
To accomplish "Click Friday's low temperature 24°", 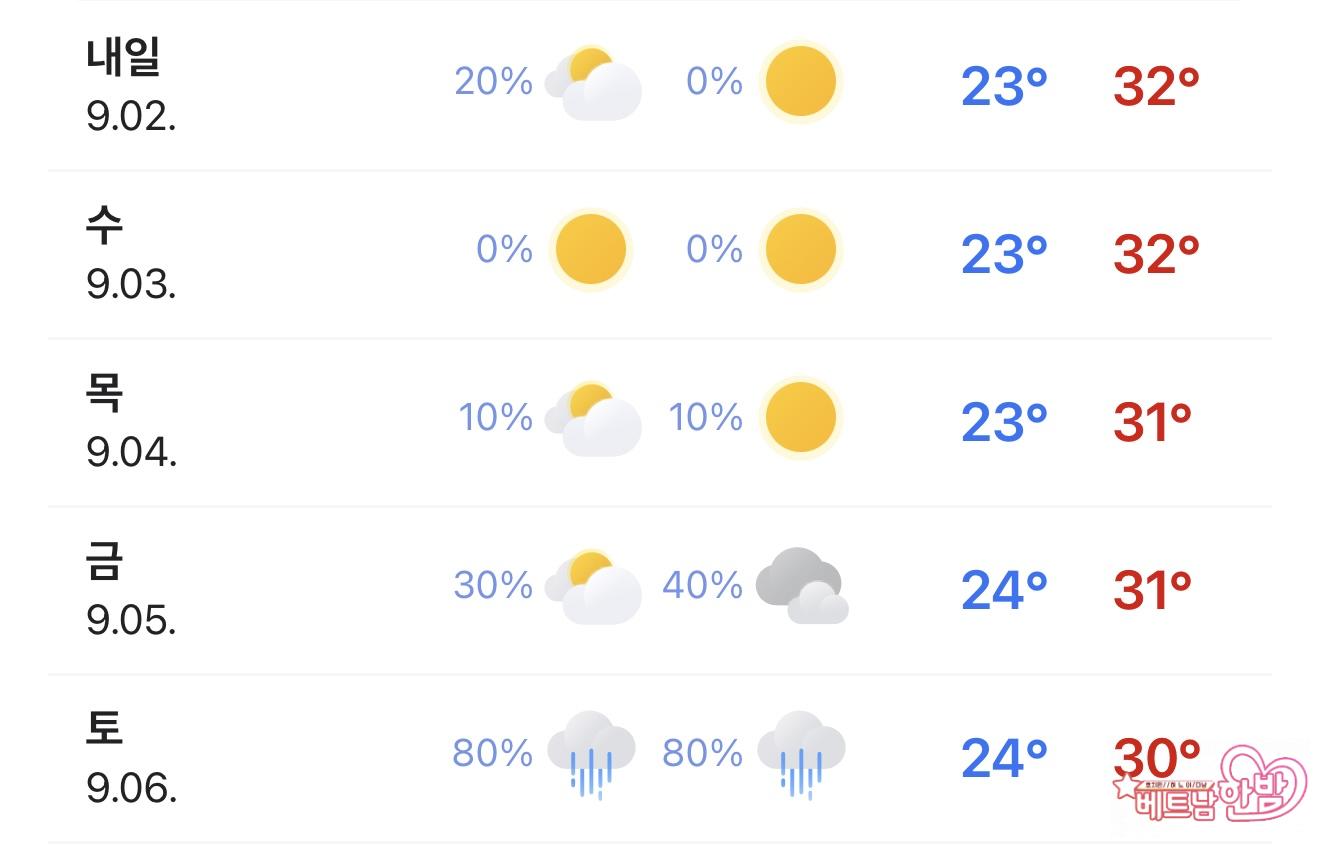I will click(1004, 591).
